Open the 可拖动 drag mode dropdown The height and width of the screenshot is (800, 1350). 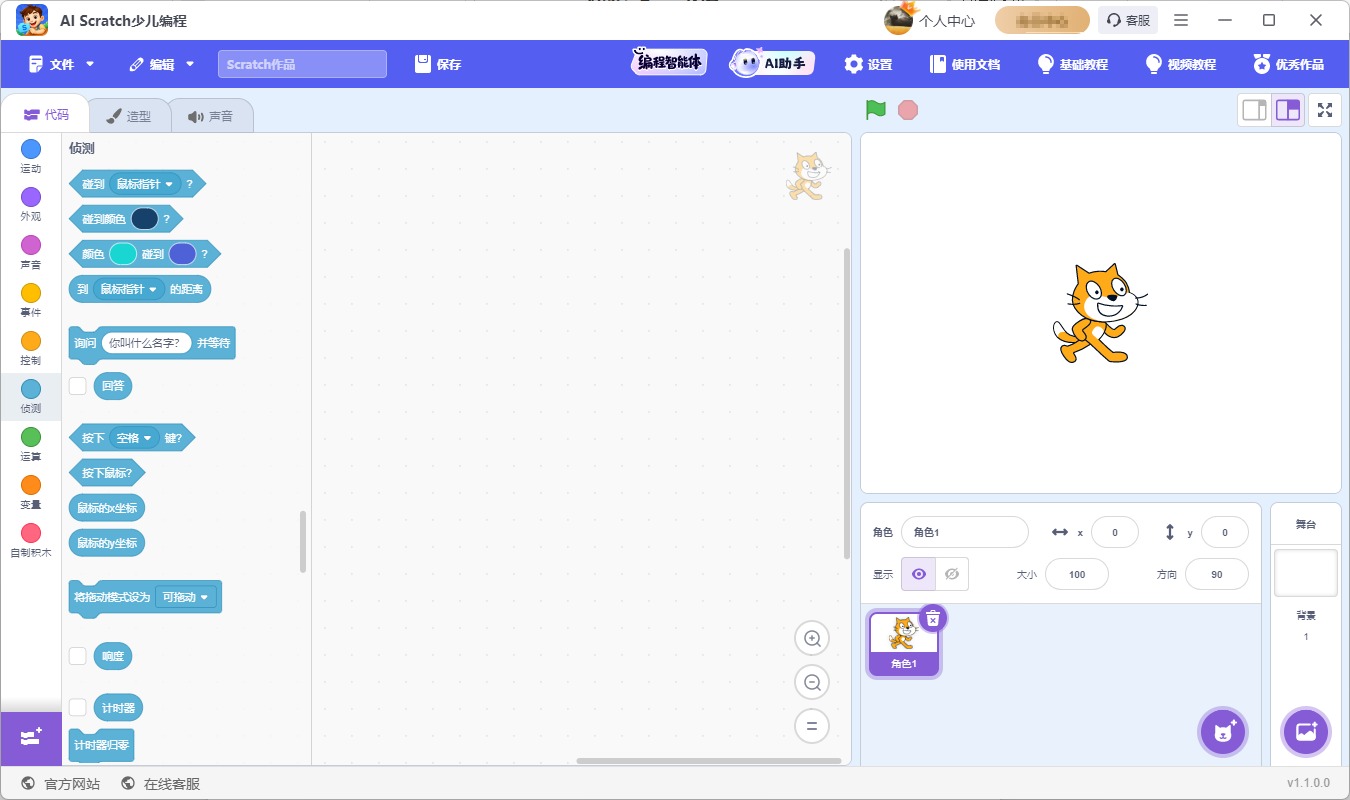coord(187,597)
